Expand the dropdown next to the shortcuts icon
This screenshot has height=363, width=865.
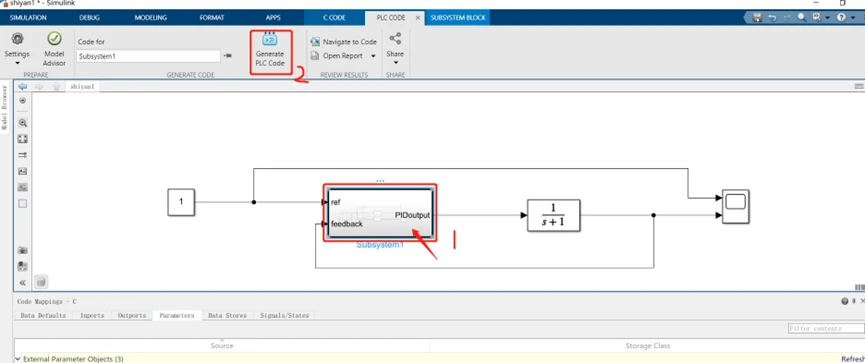(x=827, y=18)
